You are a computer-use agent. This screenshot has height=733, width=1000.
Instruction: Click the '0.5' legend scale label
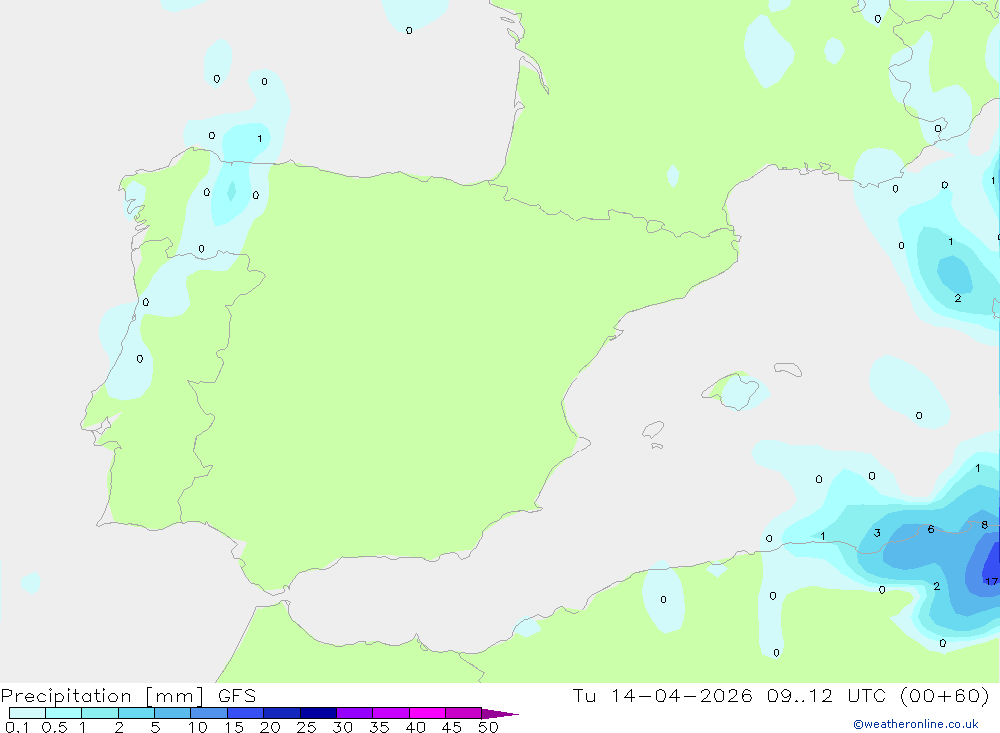tap(54, 727)
